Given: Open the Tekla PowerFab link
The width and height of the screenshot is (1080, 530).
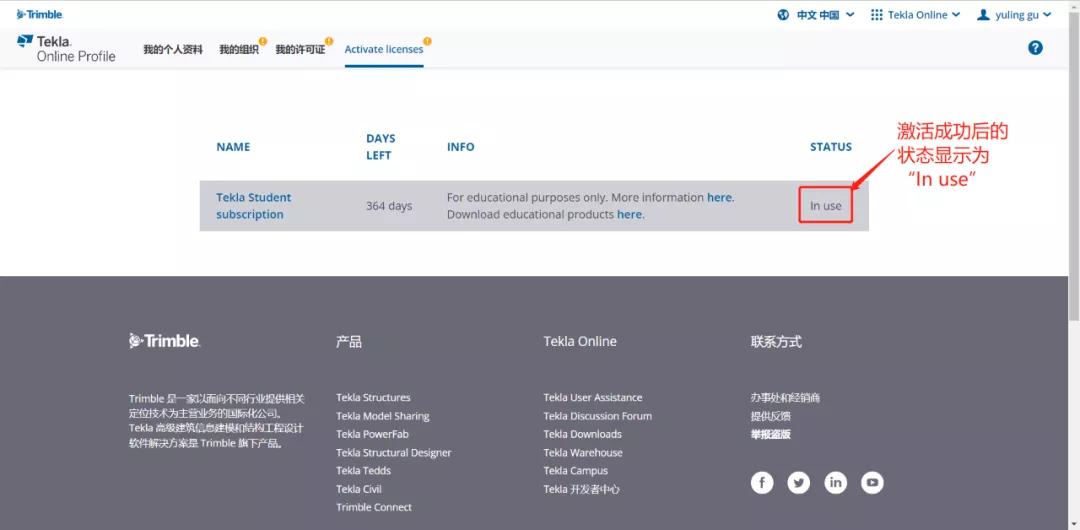Looking at the screenshot, I should pos(373,434).
